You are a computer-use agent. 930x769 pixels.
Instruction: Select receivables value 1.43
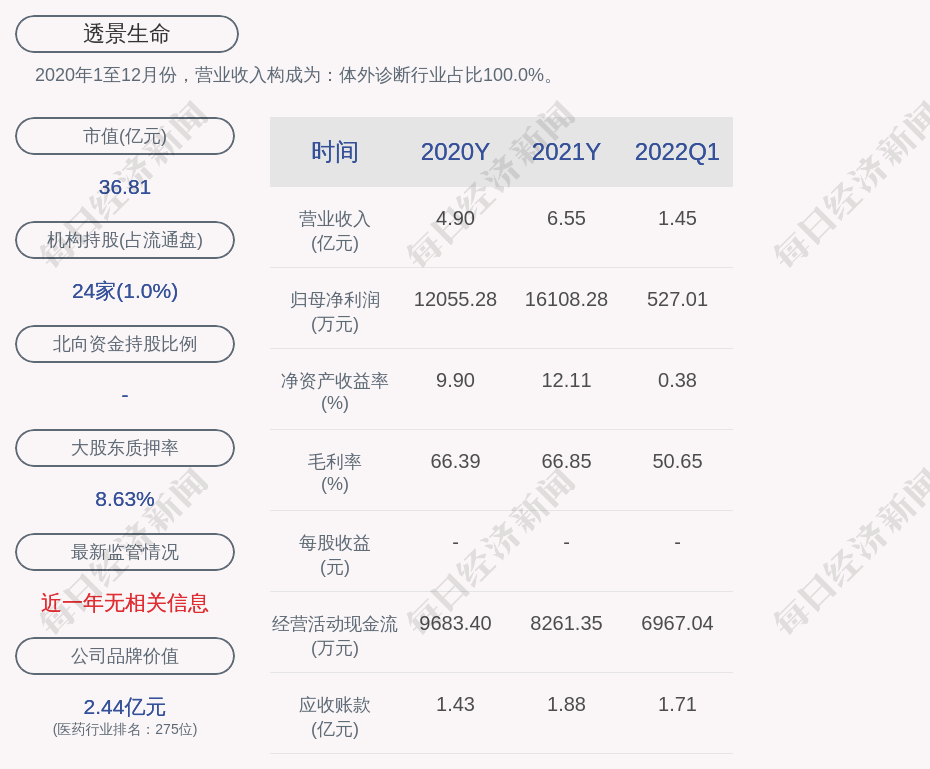455,704
